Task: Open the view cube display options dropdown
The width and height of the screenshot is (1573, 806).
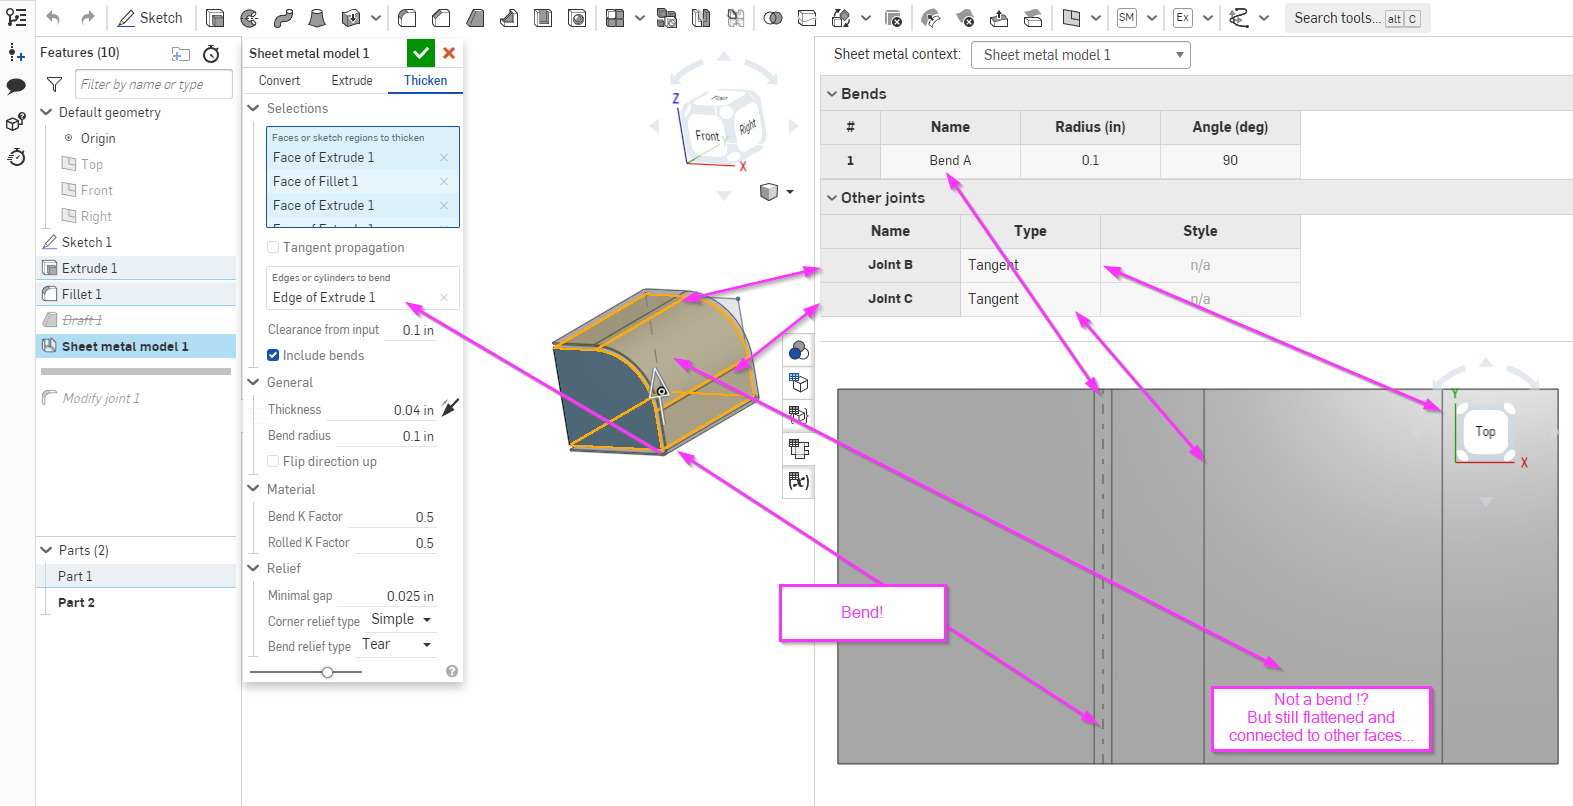Action: coord(776,192)
